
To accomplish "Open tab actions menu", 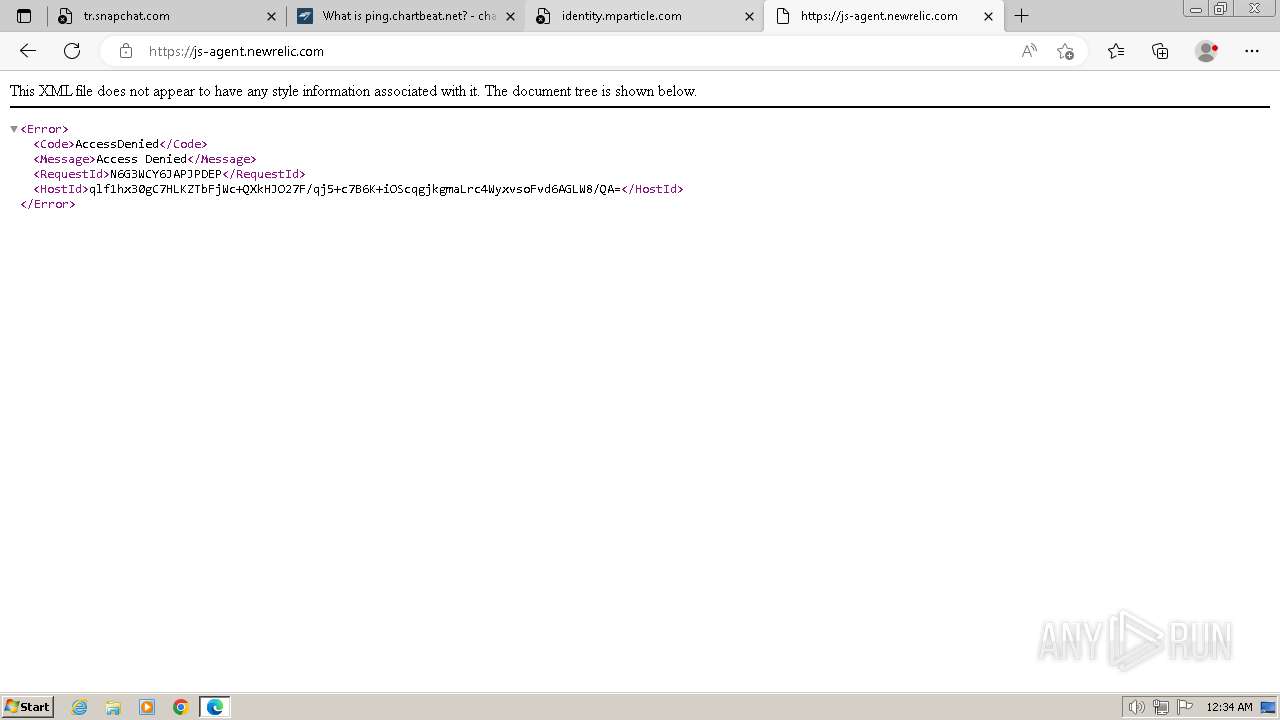I will pyautogui.click(x=24, y=16).
